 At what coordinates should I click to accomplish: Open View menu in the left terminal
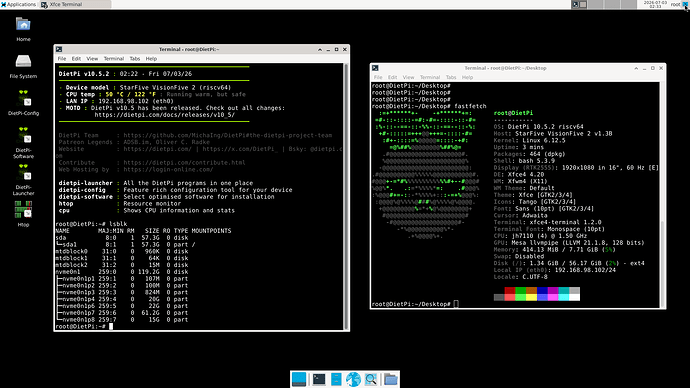coord(92,59)
